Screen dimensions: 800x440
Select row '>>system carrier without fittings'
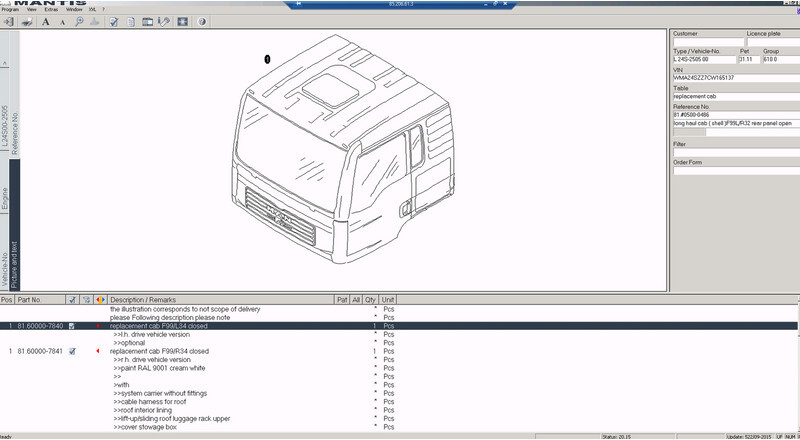(399, 393)
